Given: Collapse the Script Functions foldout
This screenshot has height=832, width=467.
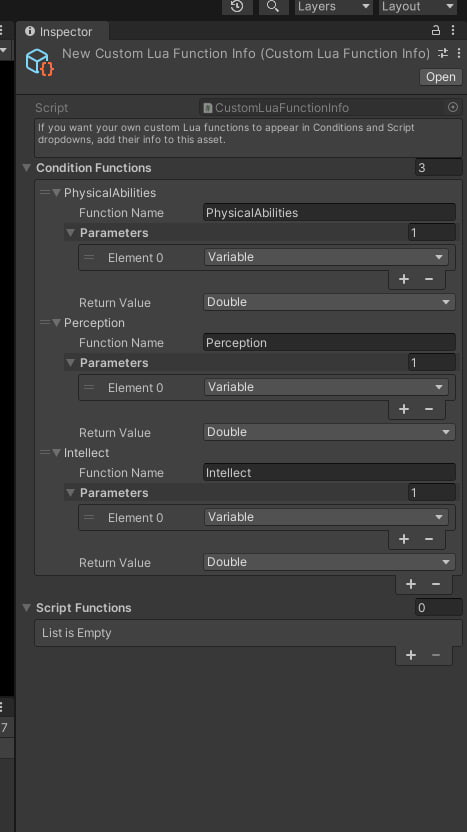Looking at the screenshot, I should click(26, 608).
